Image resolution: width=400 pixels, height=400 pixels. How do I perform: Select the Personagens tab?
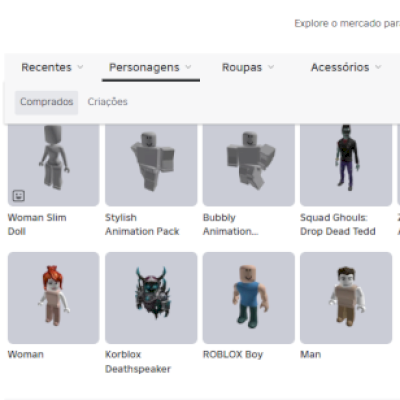click(x=144, y=67)
